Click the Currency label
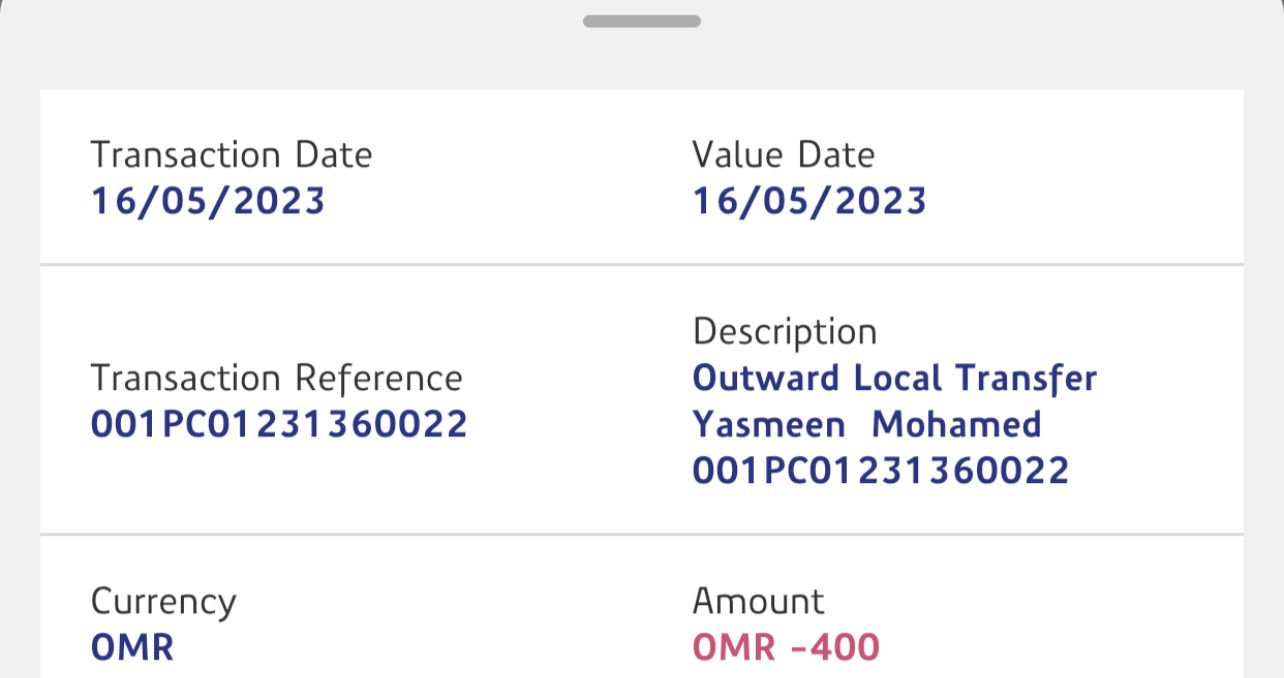Viewport: 1284px width, 678px height. coord(163,602)
